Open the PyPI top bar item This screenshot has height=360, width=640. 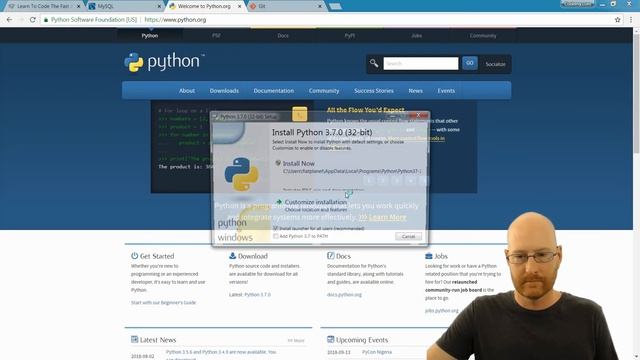pyautogui.click(x=350, y=36)
